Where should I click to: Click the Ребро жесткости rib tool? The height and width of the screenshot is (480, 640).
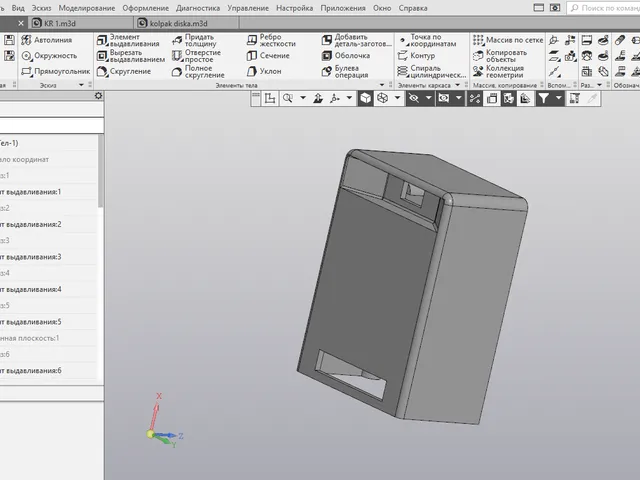coord(271,40)
